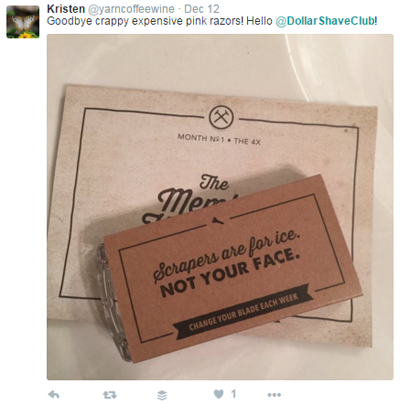Click the crossed hammers logo in the photo
Image resolution: width=400 pixels, height=405 pixels.
click(221, 117)
